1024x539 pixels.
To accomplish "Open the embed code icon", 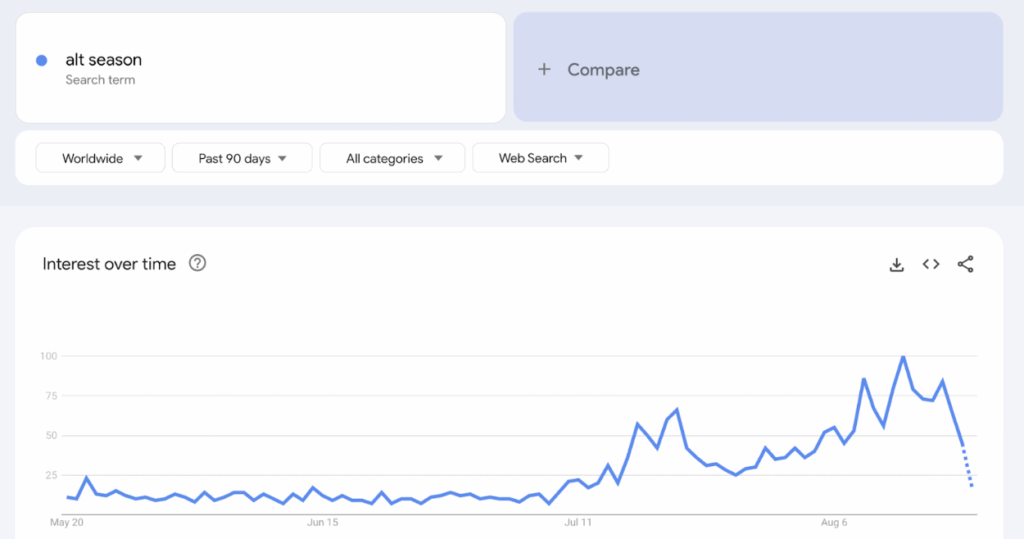I will 931,264.
